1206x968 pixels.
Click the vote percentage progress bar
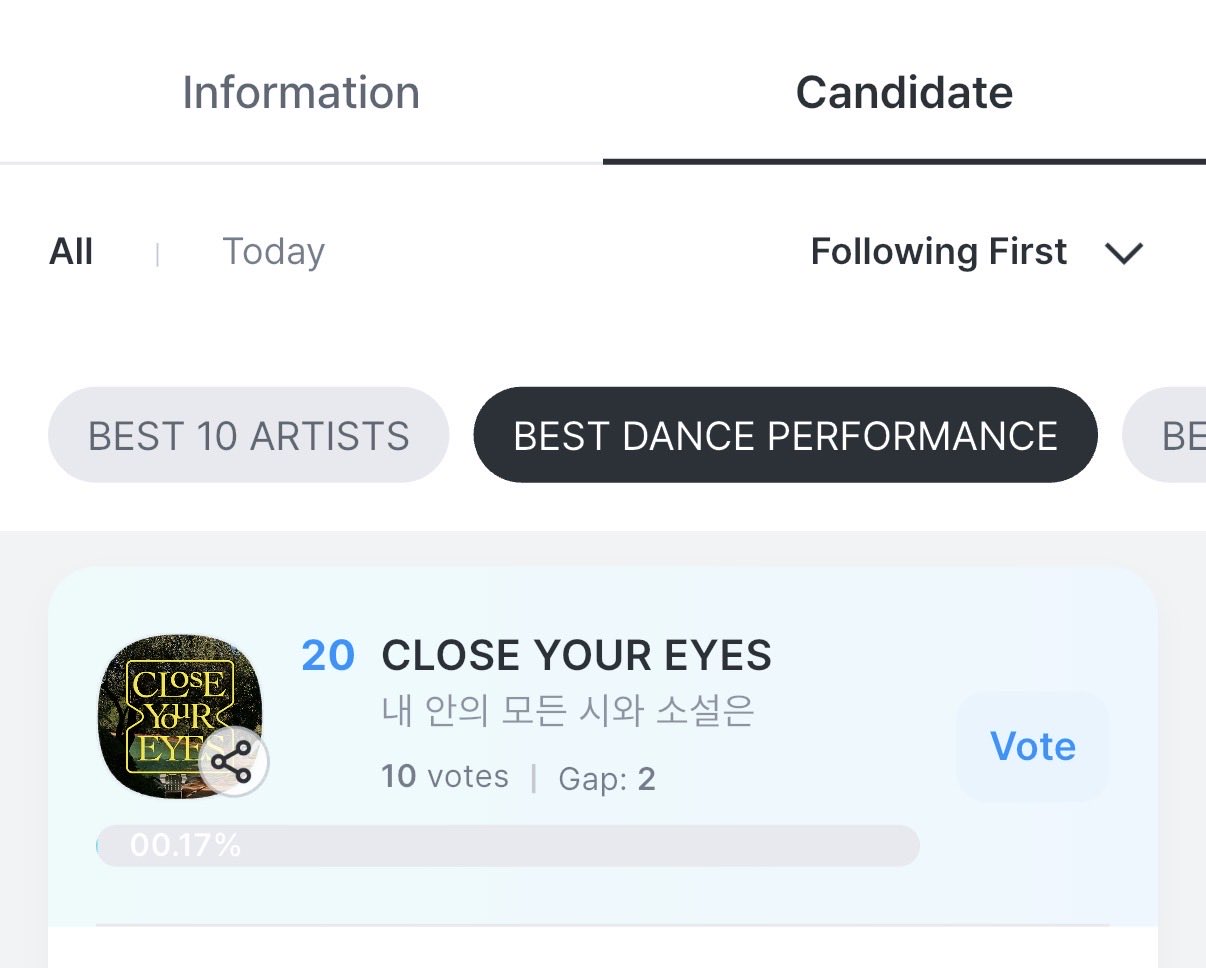[x=580, y=846]
